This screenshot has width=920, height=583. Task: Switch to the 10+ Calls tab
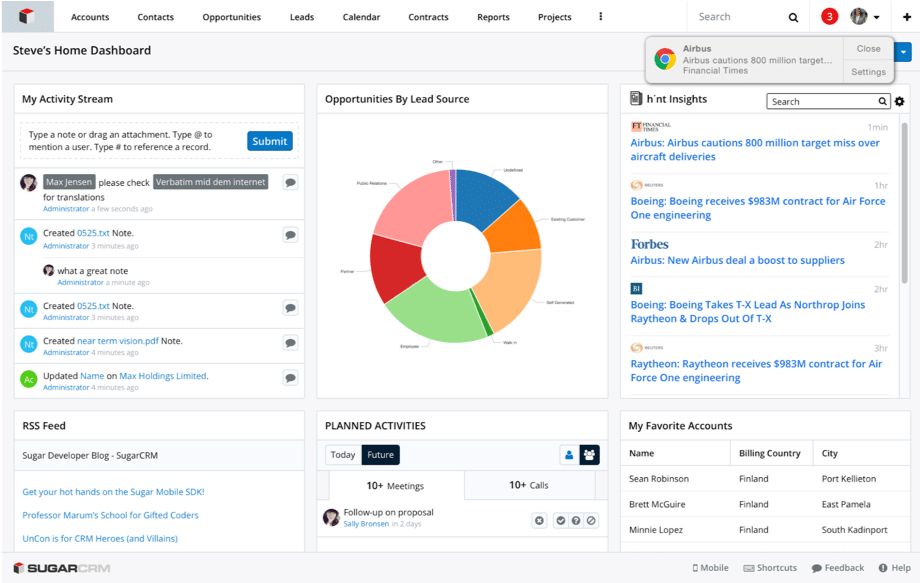pyautogui.click(x=529, y=485)
